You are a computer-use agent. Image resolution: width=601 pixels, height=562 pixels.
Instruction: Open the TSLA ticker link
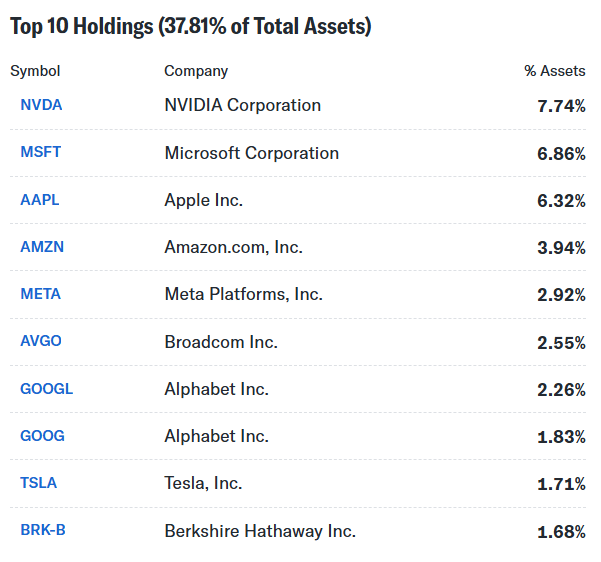pyautogui.click(x=39, y=483)
